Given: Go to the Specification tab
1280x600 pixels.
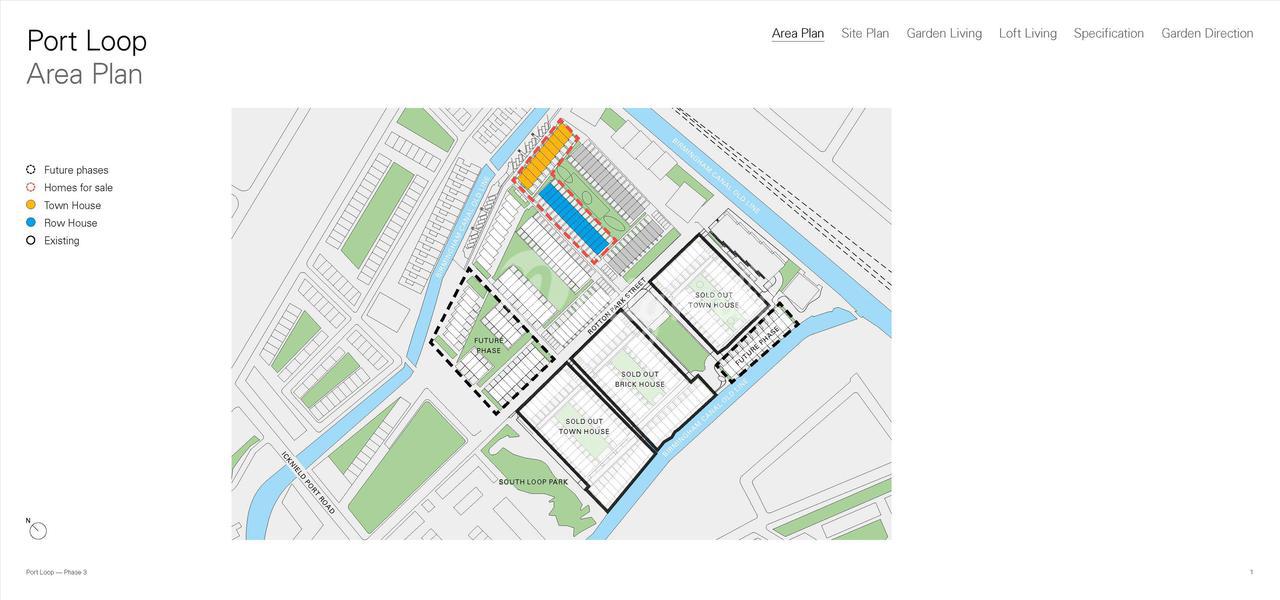Looking at the screenshot, I should click(1108, 33).
